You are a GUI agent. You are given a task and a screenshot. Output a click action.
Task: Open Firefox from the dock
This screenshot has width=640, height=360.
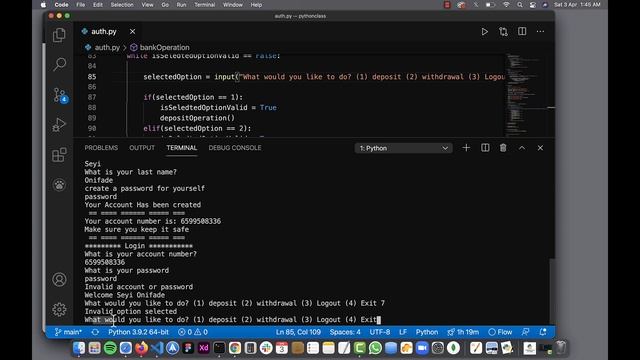(141, 348)
